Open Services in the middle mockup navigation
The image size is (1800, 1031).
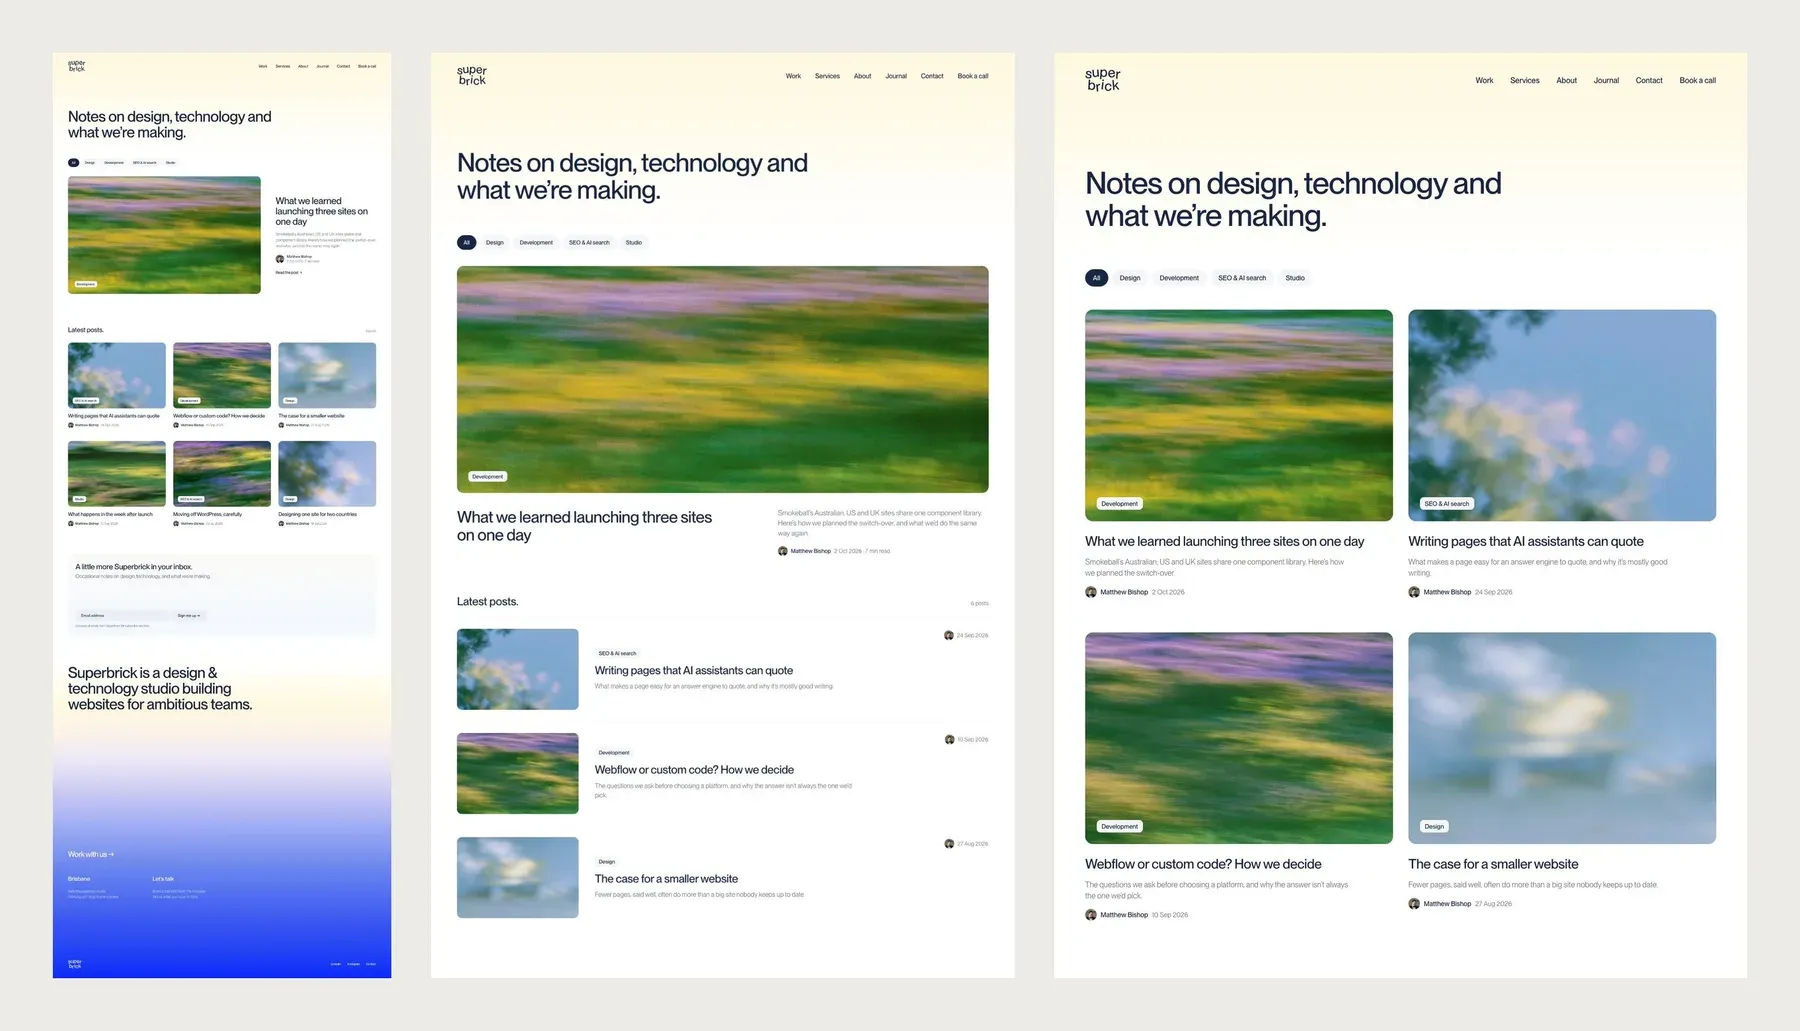coord(827,76)
